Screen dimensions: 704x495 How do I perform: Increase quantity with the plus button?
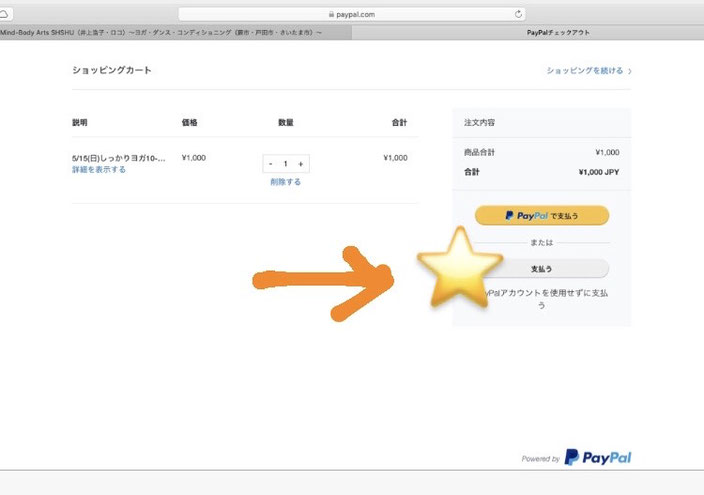(x=301, y=164)
